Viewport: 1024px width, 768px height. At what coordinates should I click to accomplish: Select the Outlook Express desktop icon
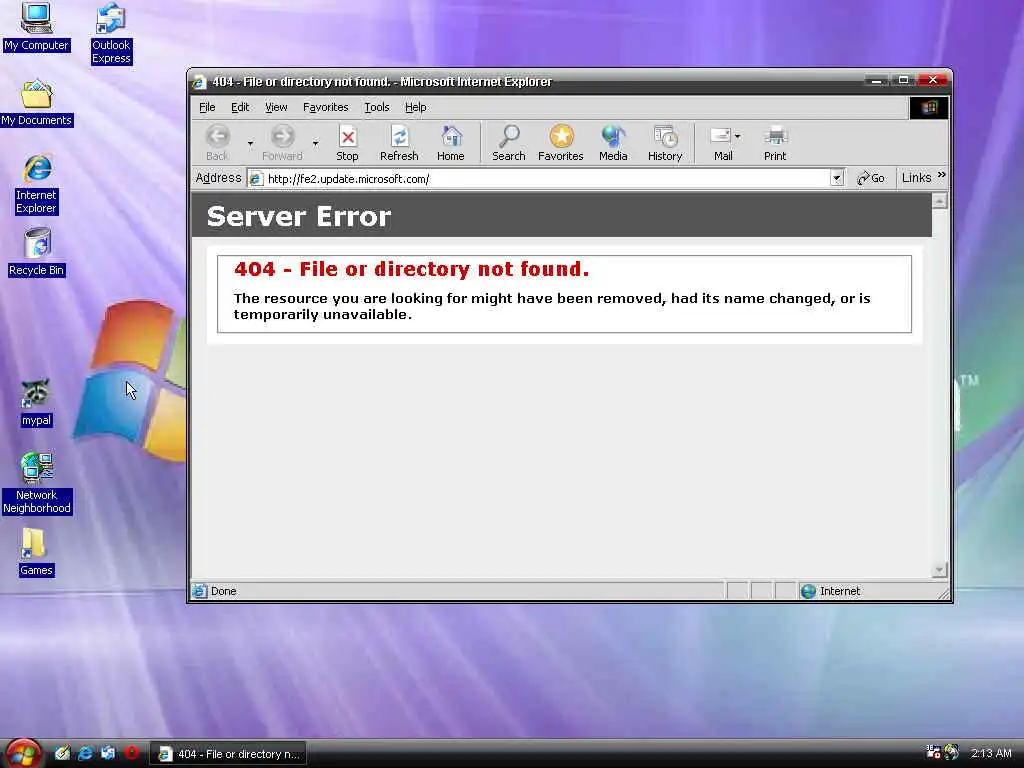[111, 33]
